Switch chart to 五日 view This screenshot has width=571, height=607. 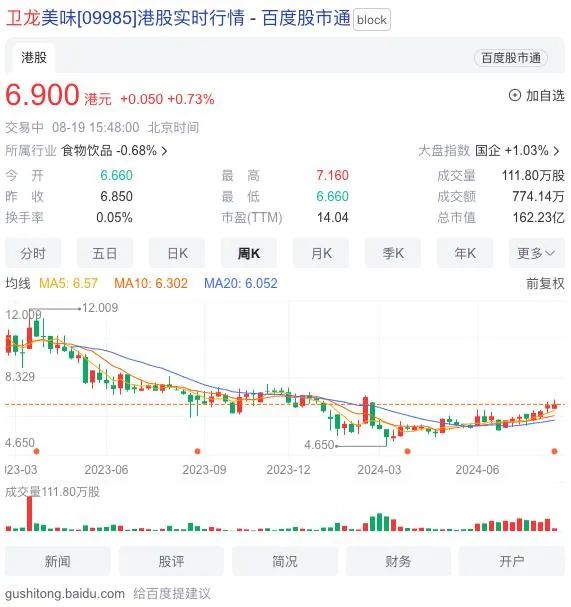[105, 254]
